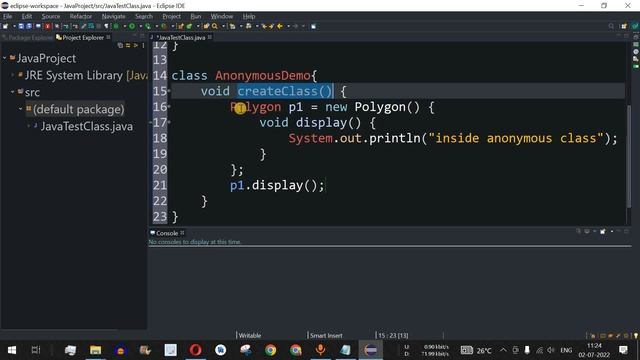Click the Open Type icon
Screen dimensions: 640x360
(x=207, y=26)
